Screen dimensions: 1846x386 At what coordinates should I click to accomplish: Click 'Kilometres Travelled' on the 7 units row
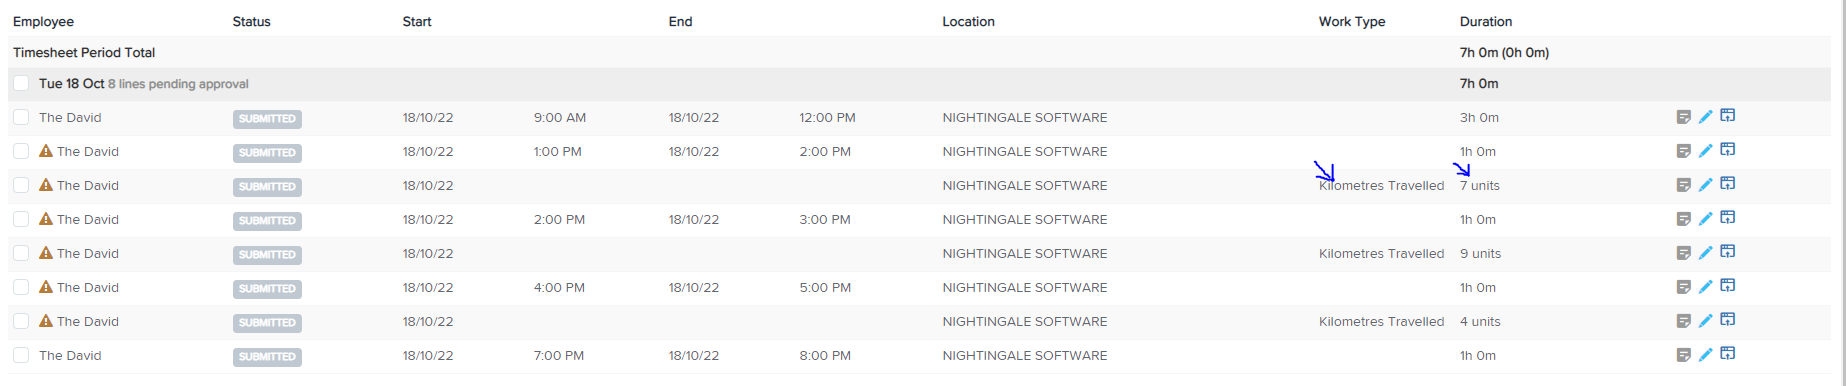click(1381, 186)
